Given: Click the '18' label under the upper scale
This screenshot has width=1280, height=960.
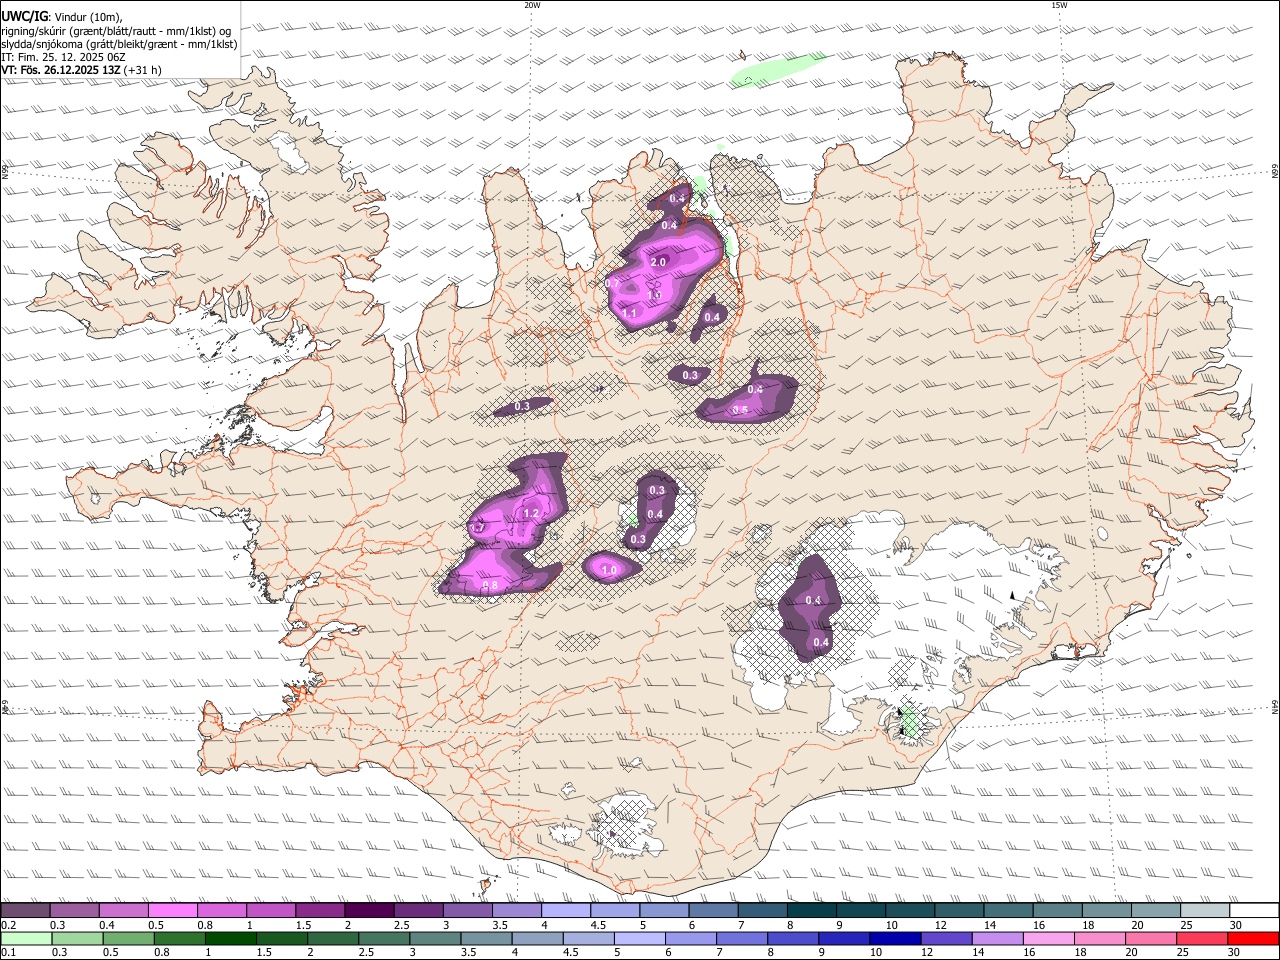Looking at the screenshot, I should coord(1088,925).
